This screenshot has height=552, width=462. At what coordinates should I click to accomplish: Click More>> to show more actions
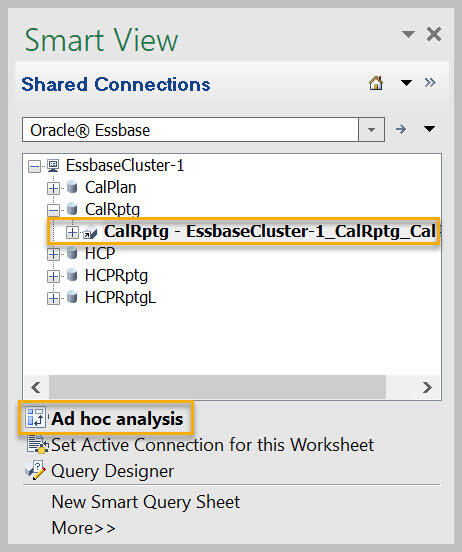(83, 528)
